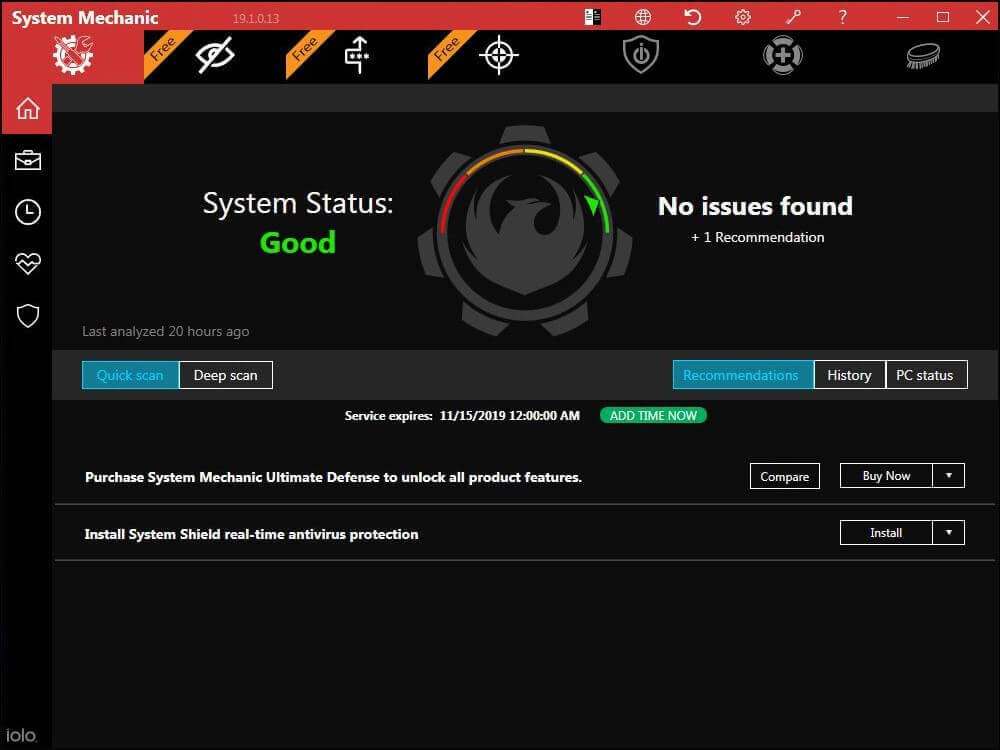Switch to the History tab
This screenshot has height=750, width=1000.
click(x=849, y=375)
